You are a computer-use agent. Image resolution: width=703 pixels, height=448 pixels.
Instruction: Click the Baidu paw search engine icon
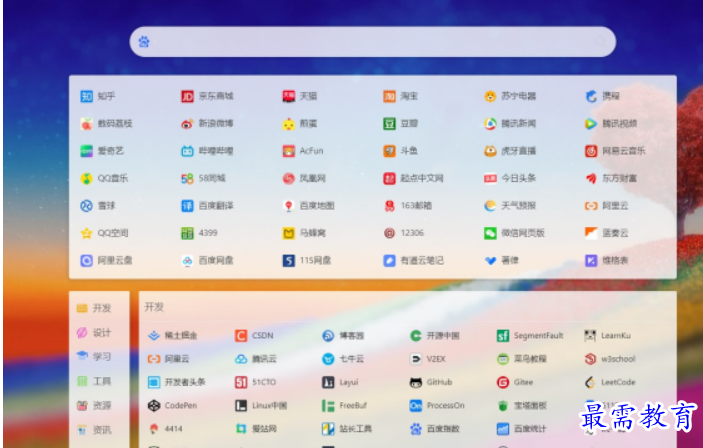pos(144,42)
